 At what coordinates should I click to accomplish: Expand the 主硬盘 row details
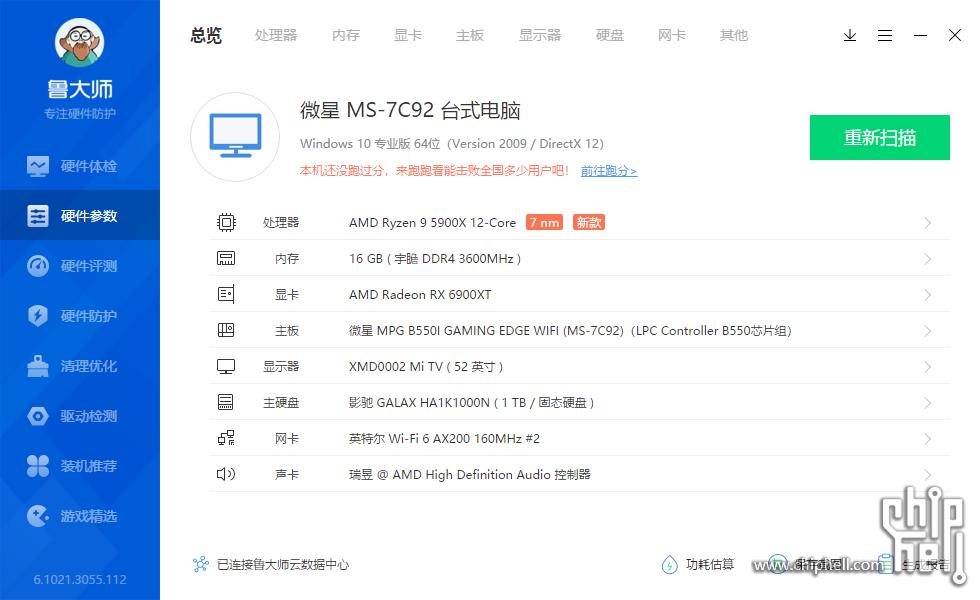[x=928, y=402]
